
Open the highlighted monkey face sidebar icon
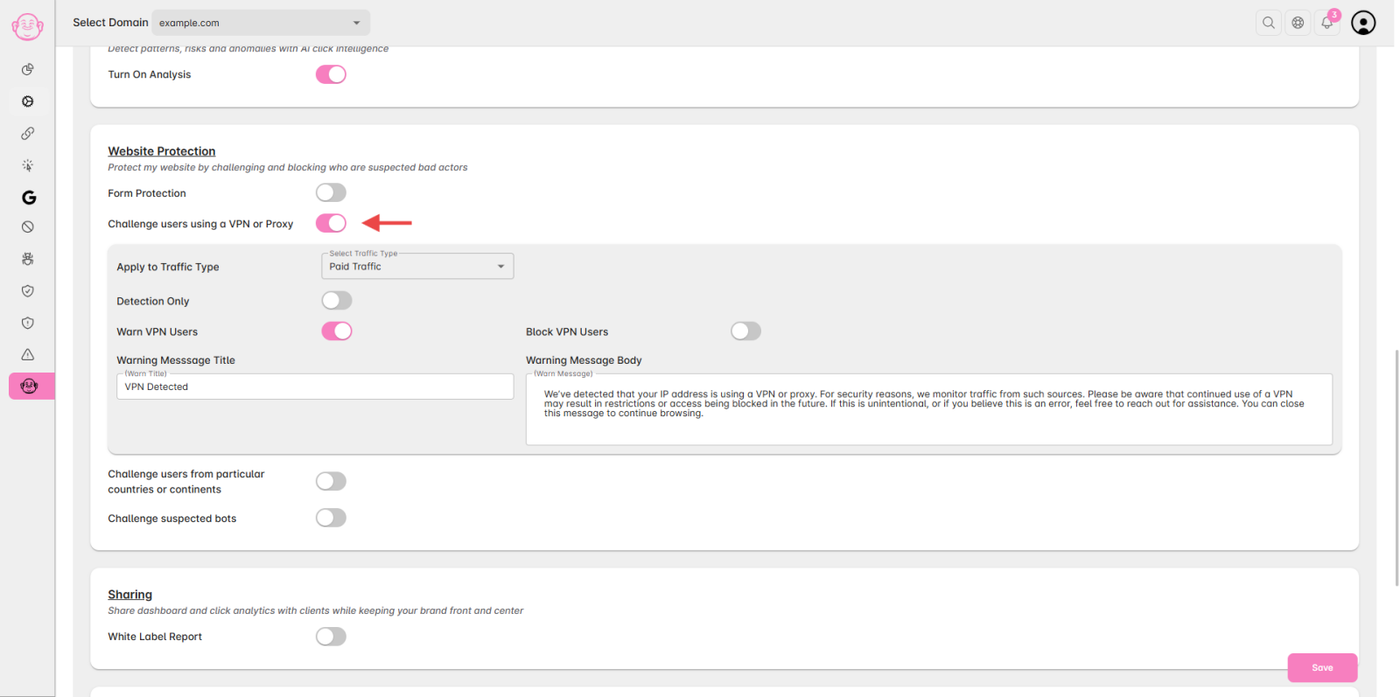point(29,386)
